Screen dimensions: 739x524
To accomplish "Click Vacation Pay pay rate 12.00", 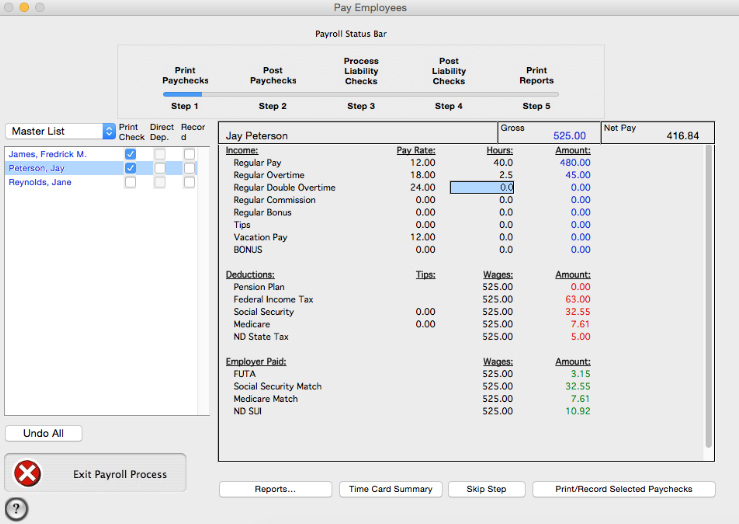I will 423,237.
